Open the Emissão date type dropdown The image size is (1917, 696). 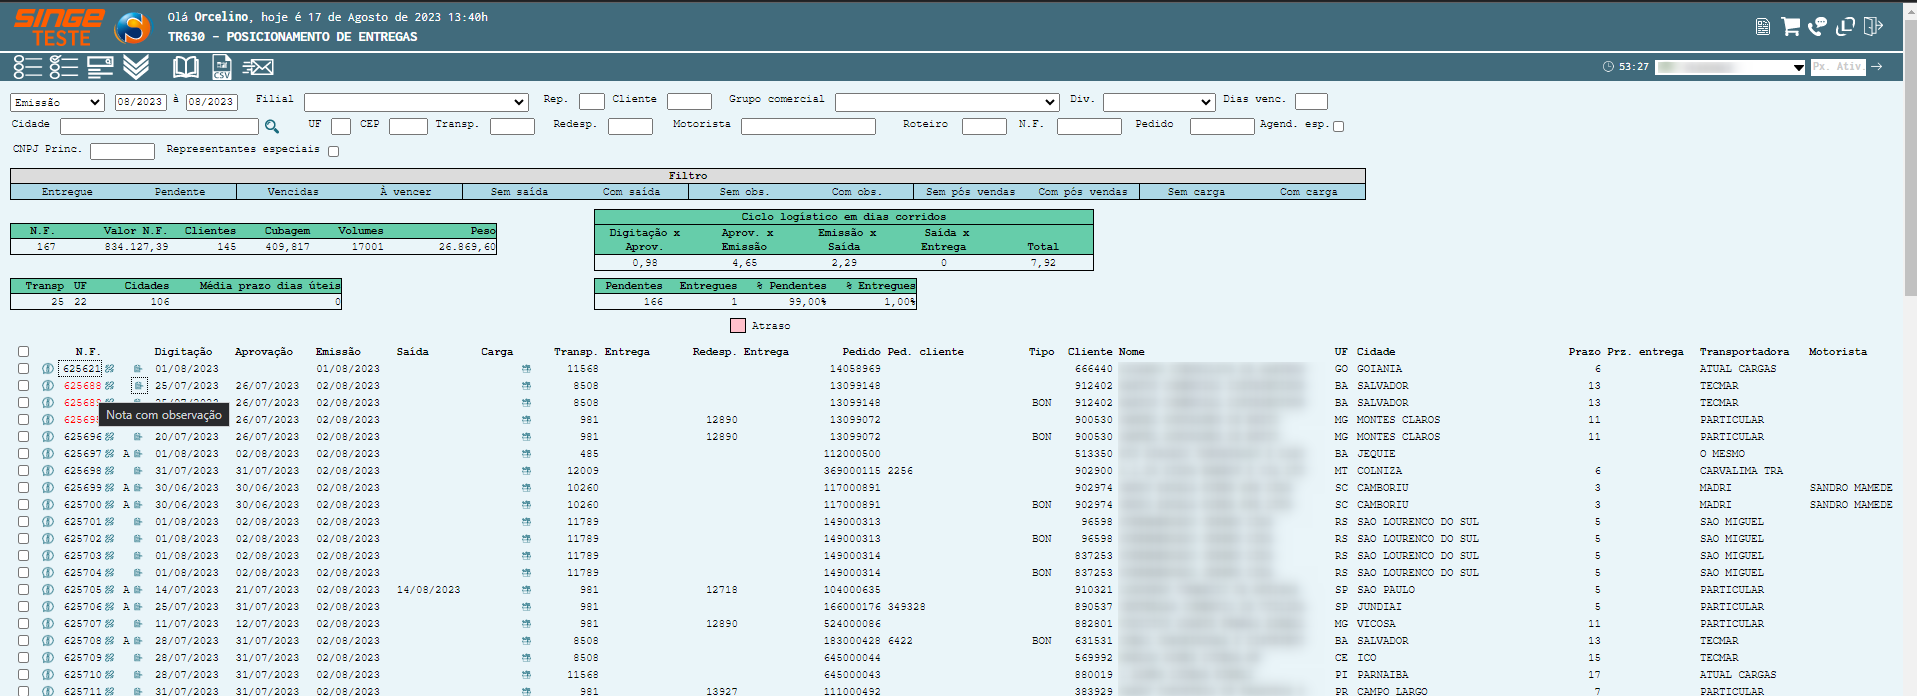(x=57, y=102)
